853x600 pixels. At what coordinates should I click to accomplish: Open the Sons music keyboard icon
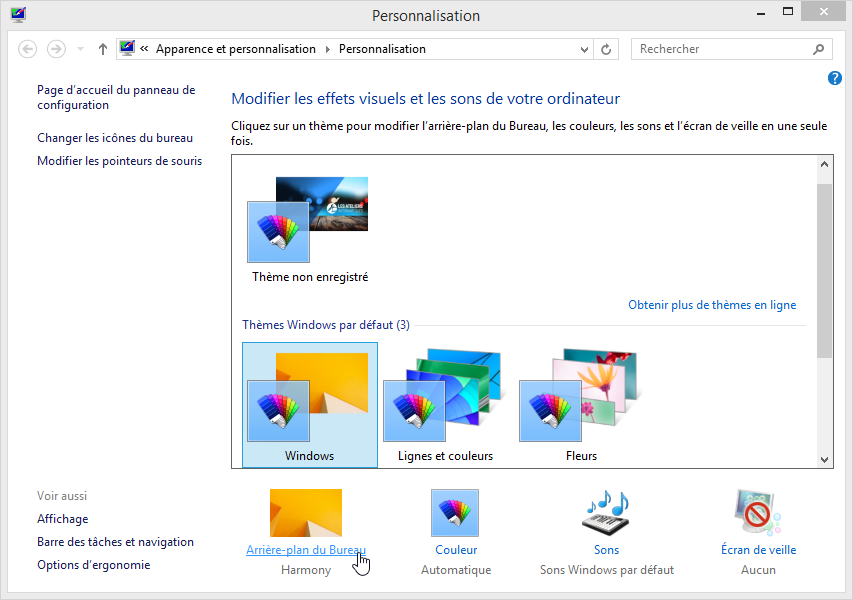click(607, 512)
